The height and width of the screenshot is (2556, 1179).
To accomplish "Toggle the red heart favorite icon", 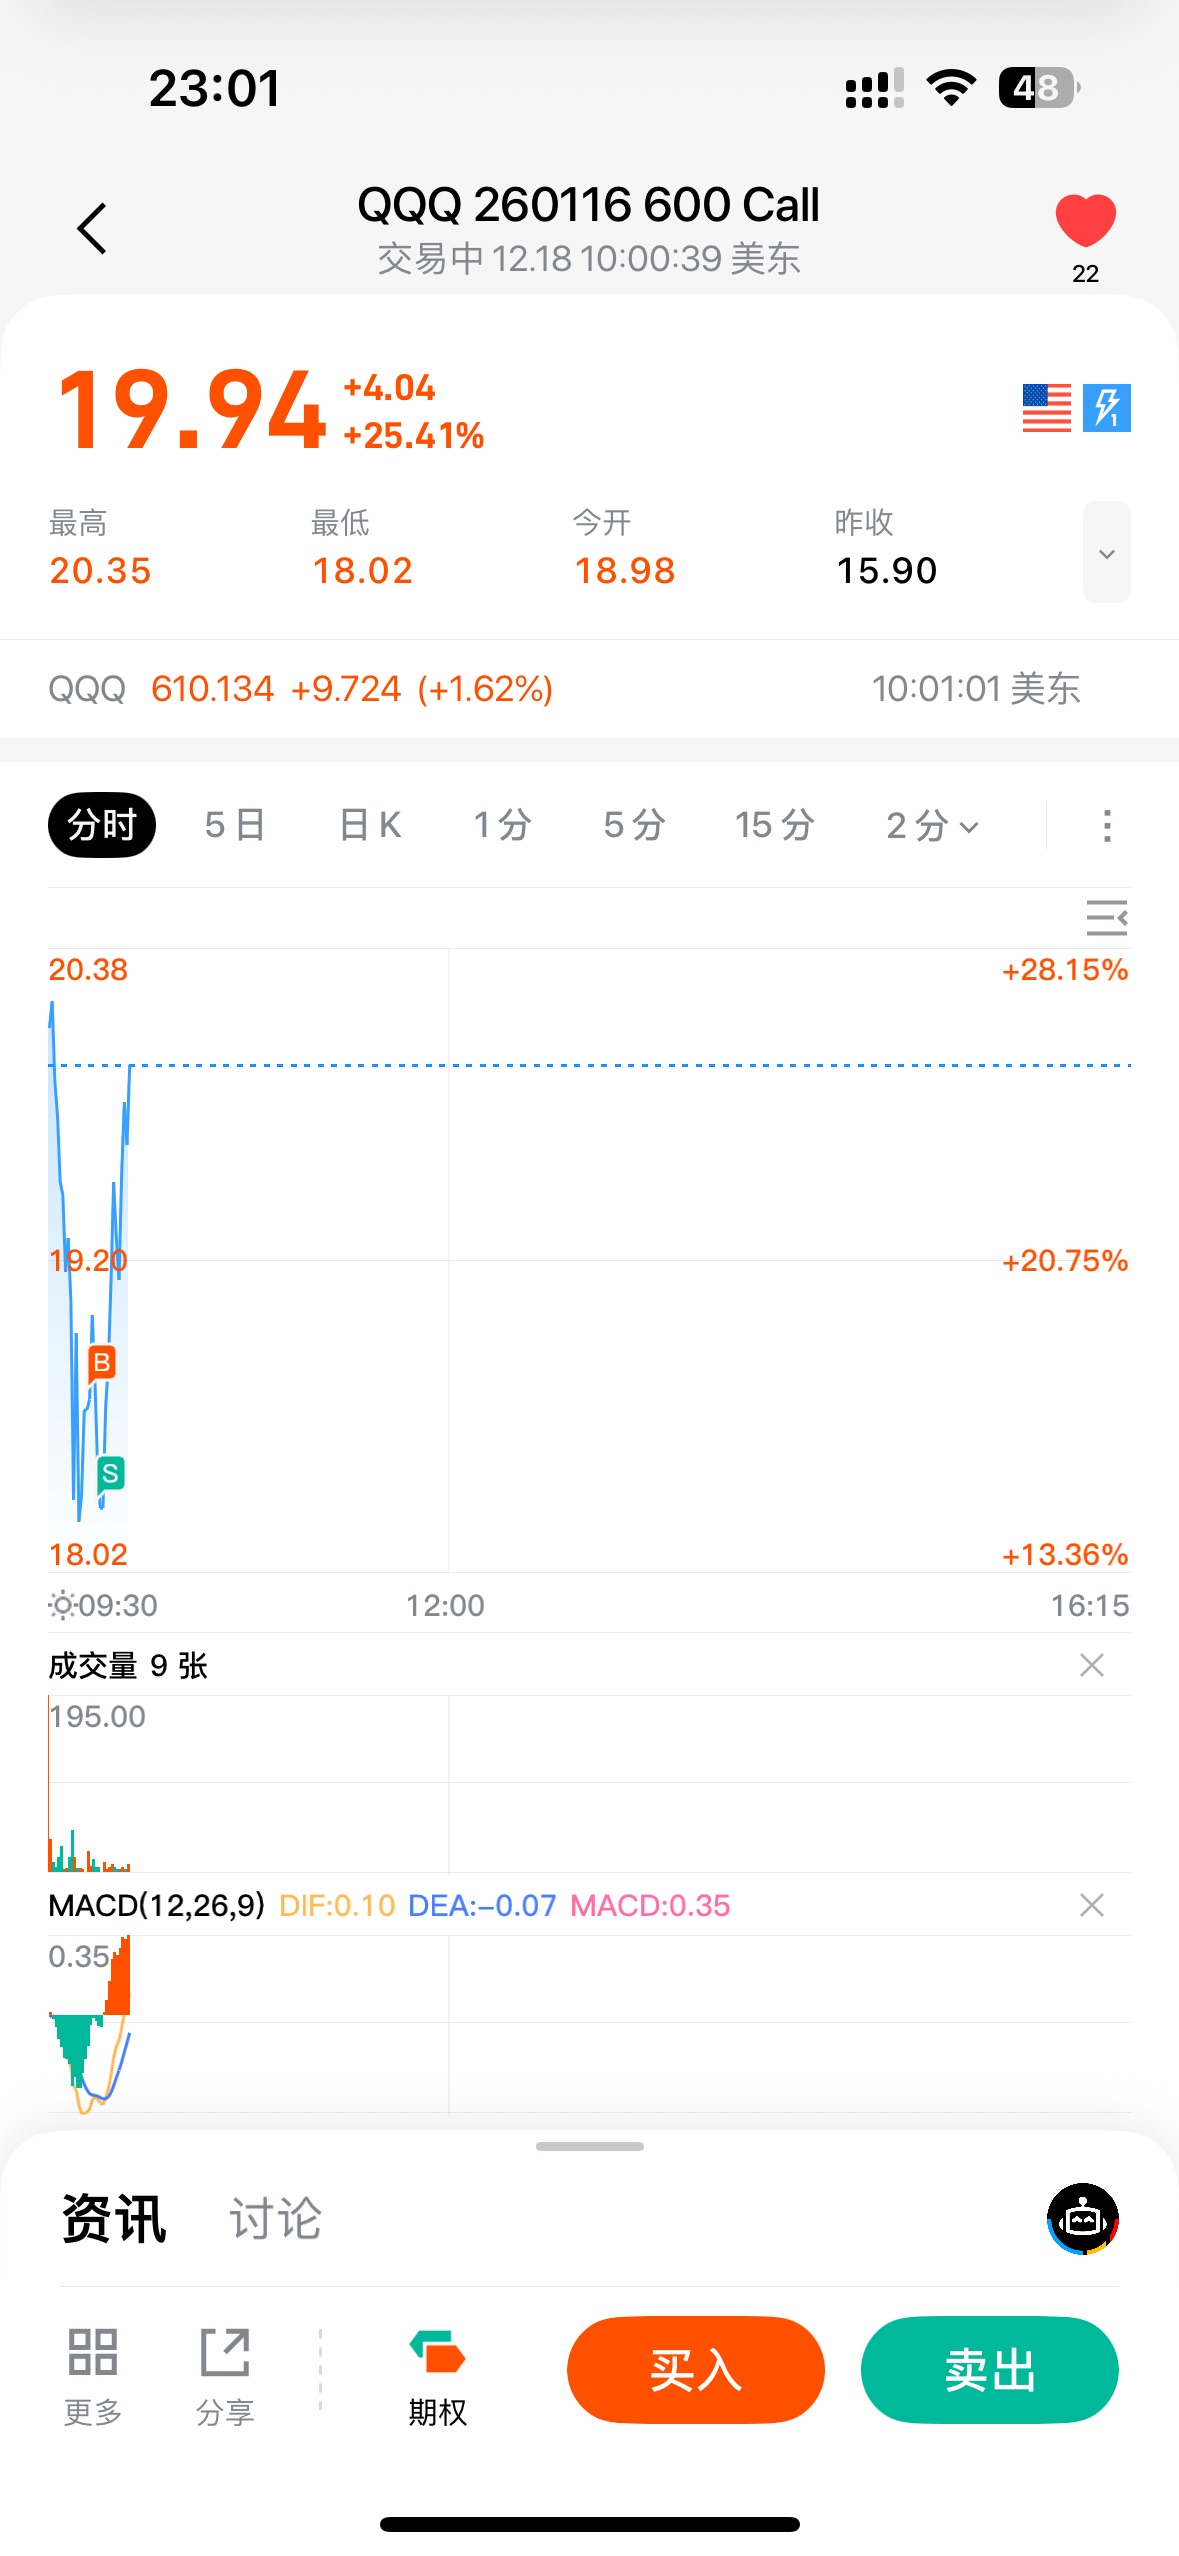I will pos(1085,221).
